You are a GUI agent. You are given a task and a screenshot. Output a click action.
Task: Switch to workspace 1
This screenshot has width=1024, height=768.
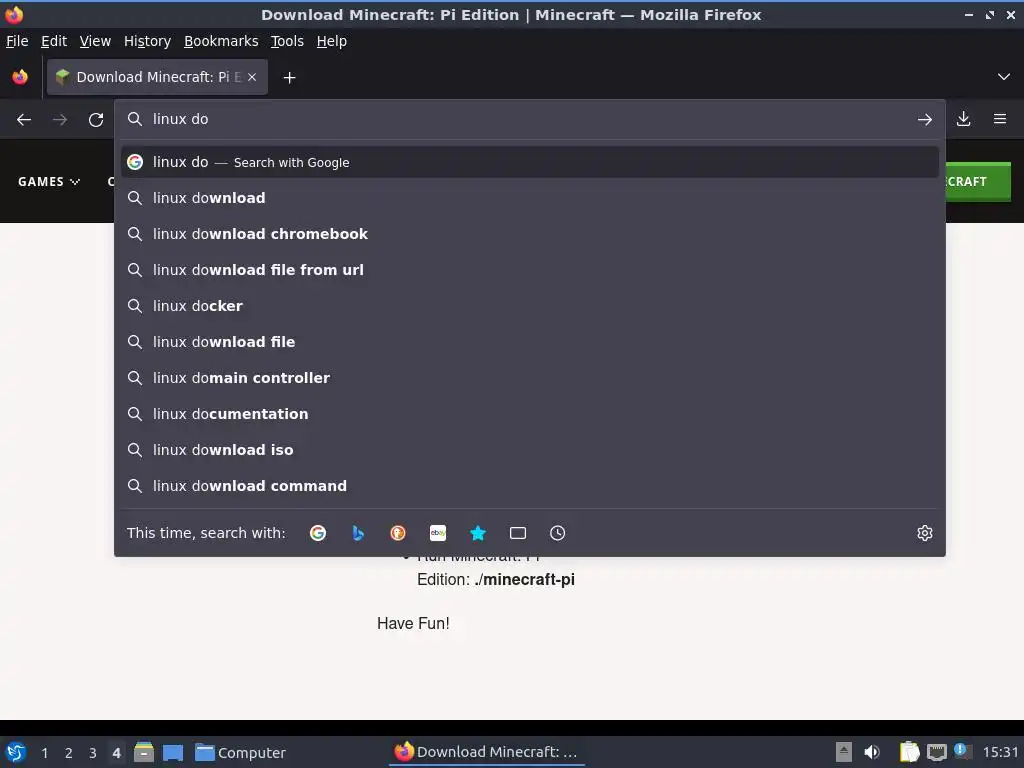[44, 753]
